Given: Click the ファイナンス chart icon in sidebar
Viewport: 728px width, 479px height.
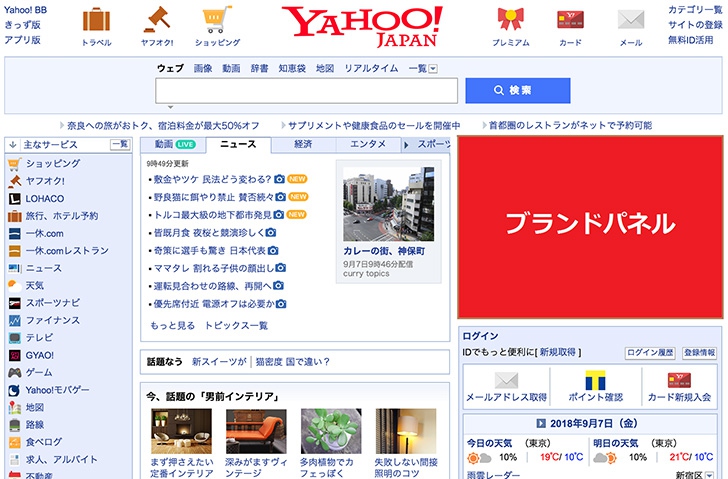Looking at the screenshot, I should click(14, 320).
